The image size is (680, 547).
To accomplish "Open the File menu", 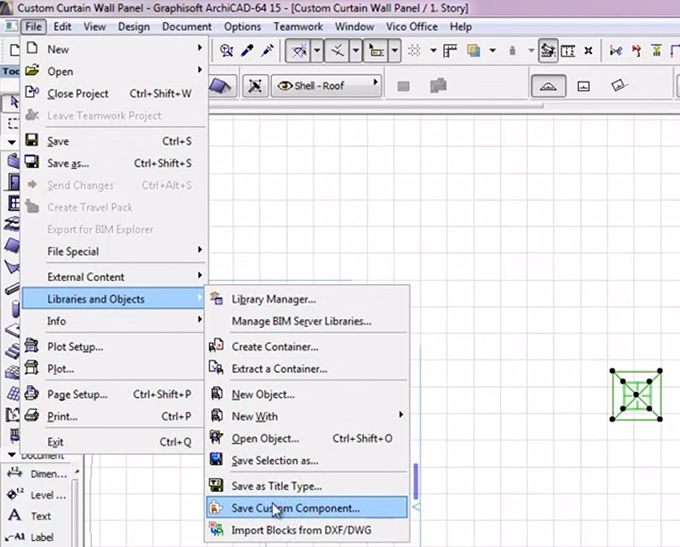I will [33, 27].
